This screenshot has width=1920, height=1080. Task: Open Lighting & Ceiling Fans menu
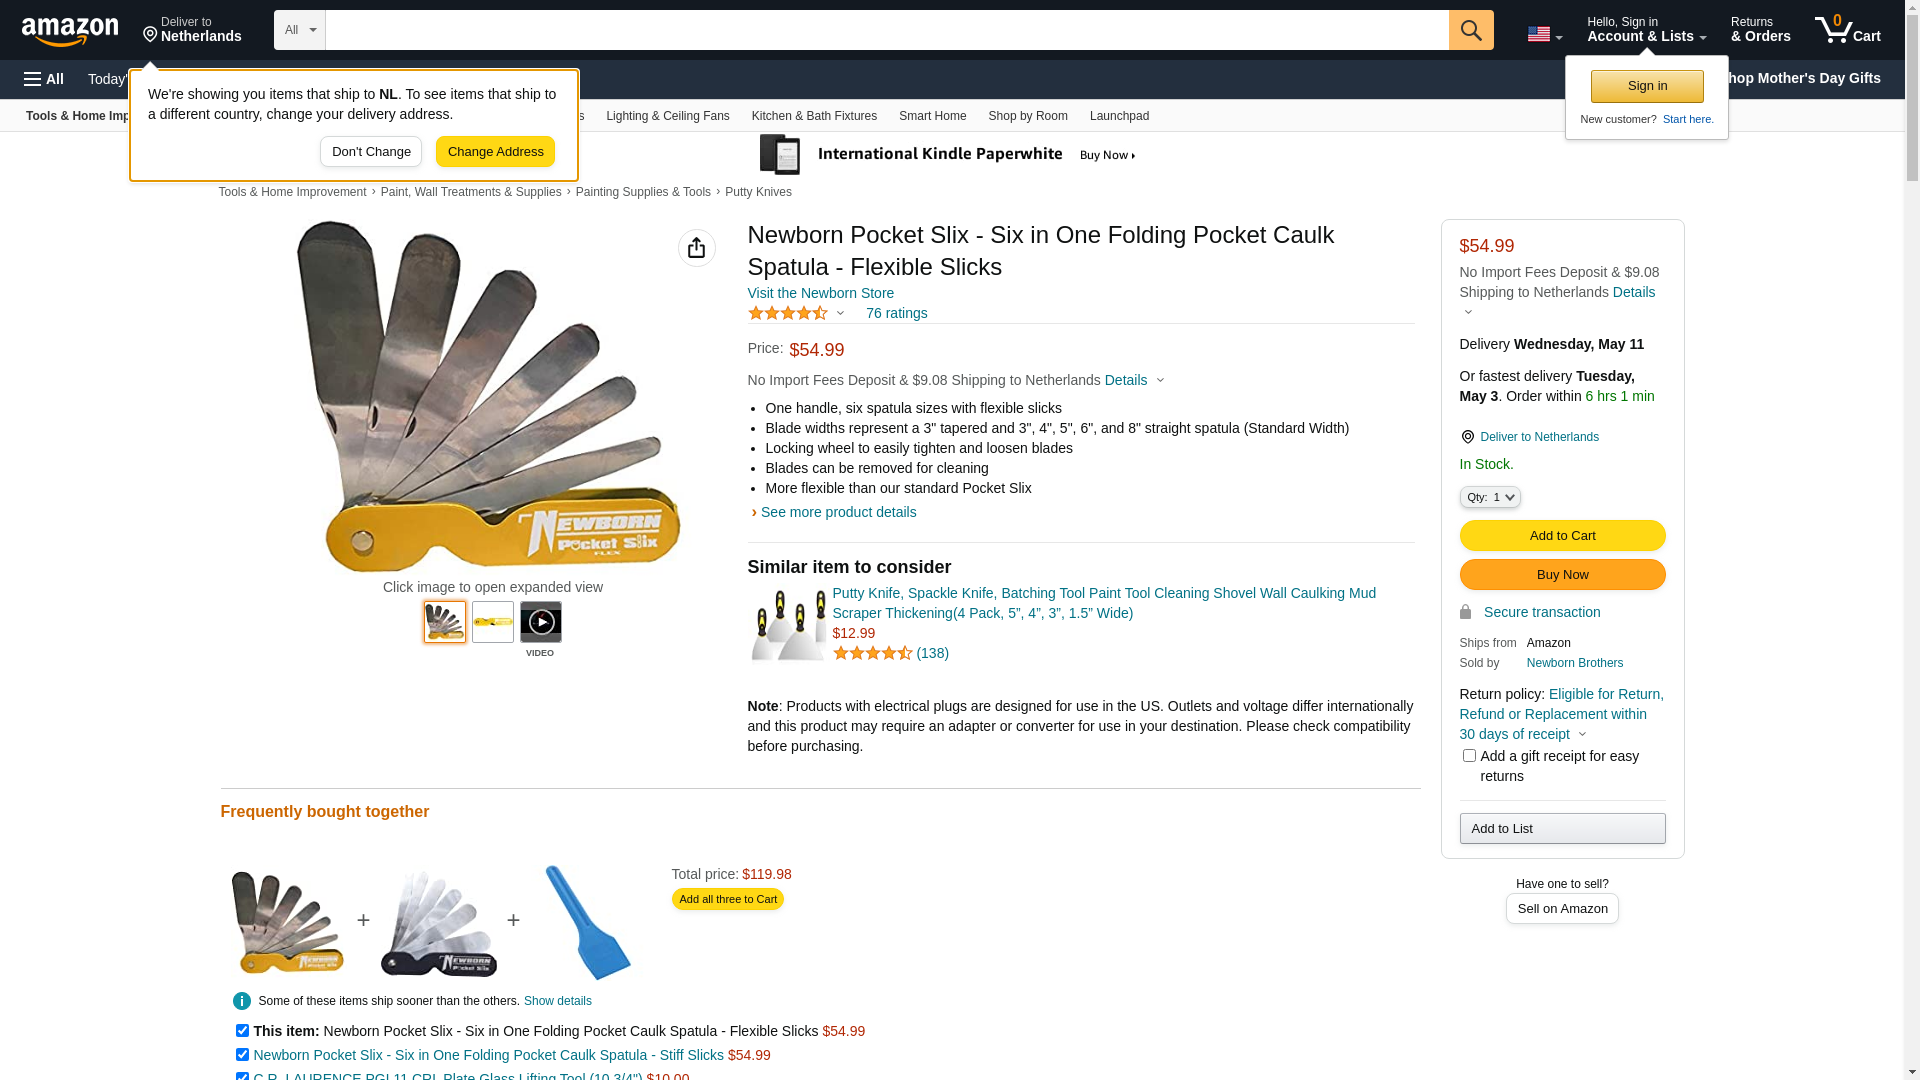667,116
